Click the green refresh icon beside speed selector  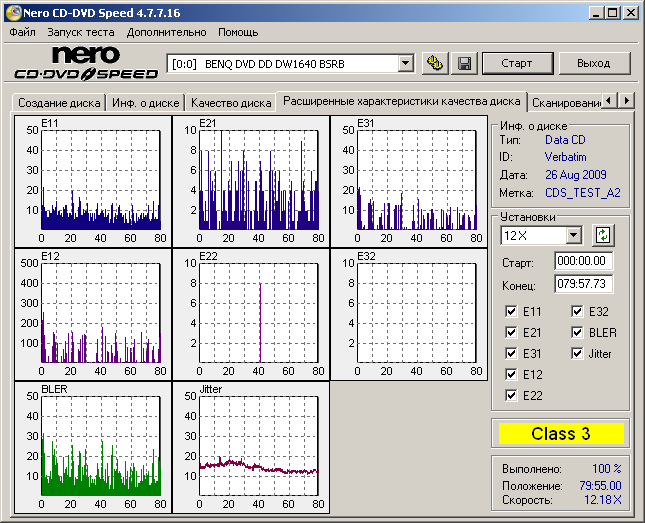pos(603,235)
